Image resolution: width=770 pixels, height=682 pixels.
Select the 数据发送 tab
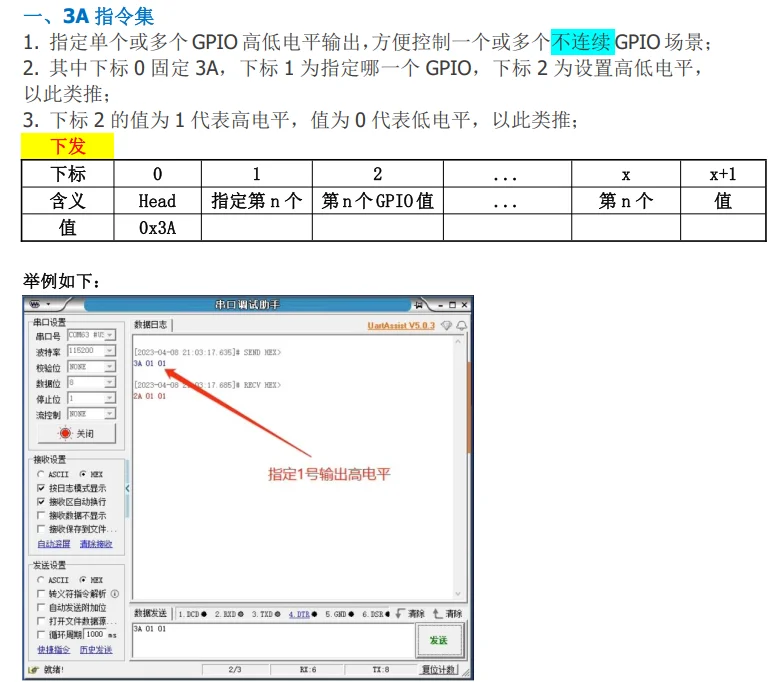[x=151, y=613]
